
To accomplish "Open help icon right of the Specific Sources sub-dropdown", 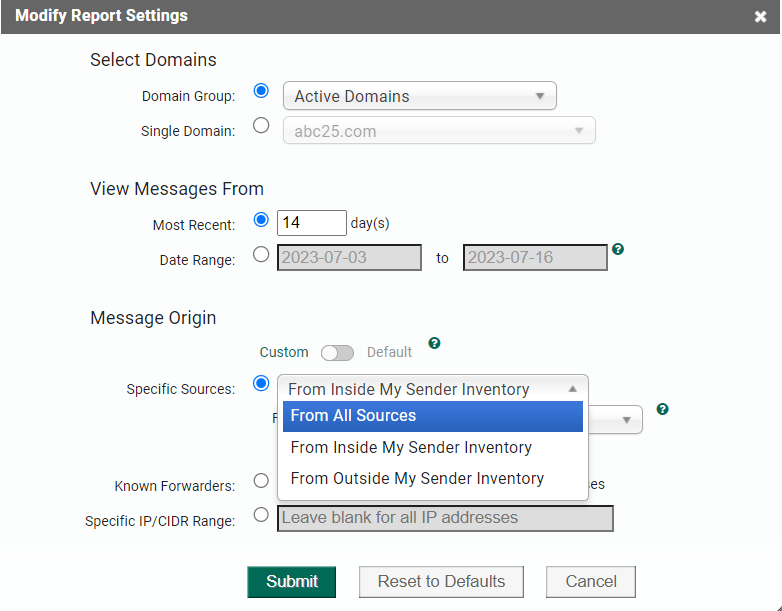I will [662, 409].
